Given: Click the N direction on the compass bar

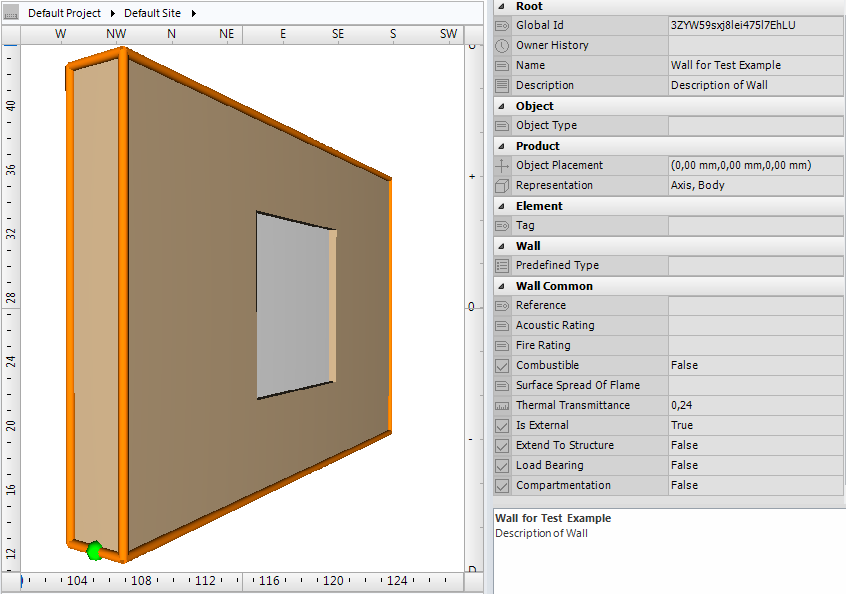Looking at the screenshot, I should [x=172, y=34].
